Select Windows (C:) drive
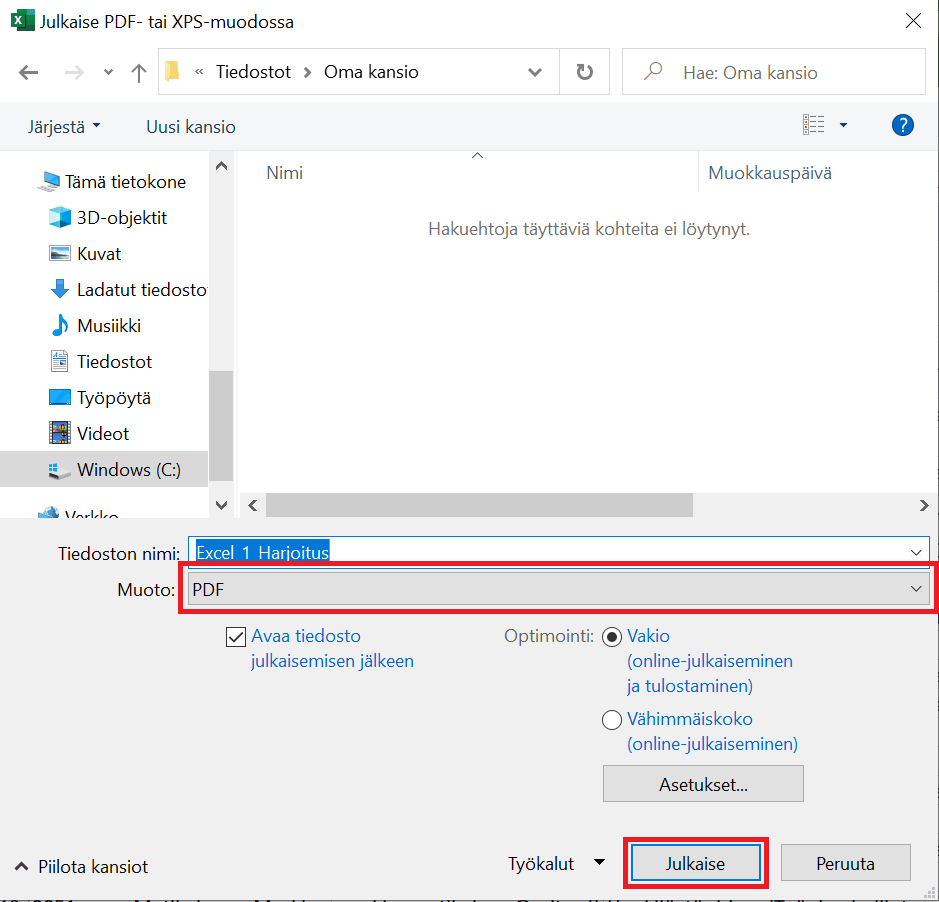 point(129,470)
